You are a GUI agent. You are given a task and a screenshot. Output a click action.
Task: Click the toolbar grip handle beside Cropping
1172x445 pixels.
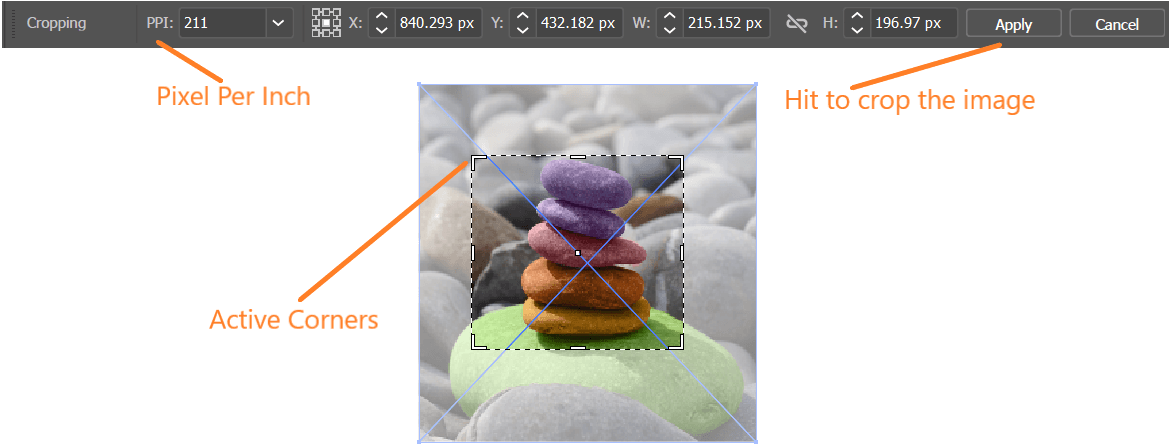pos(12,23)
